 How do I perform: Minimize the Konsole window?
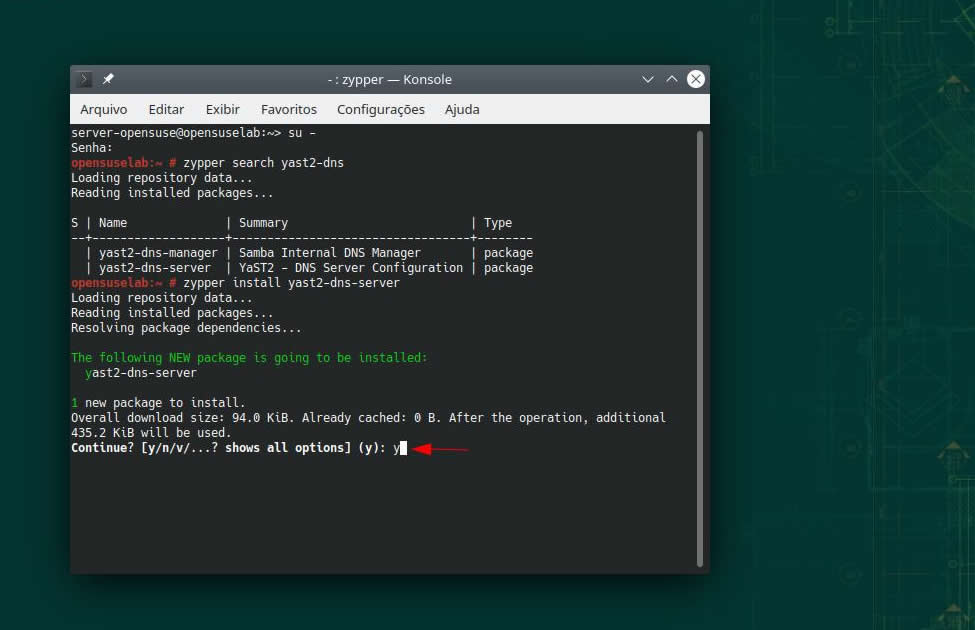point(648,79)
